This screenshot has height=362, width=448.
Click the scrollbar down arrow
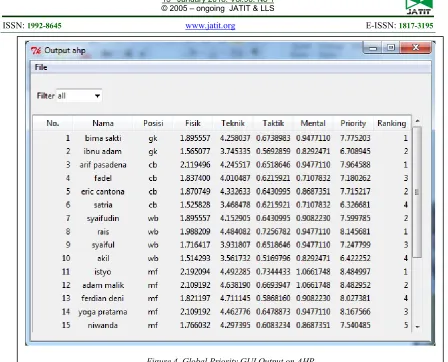[x=417, y=327]
